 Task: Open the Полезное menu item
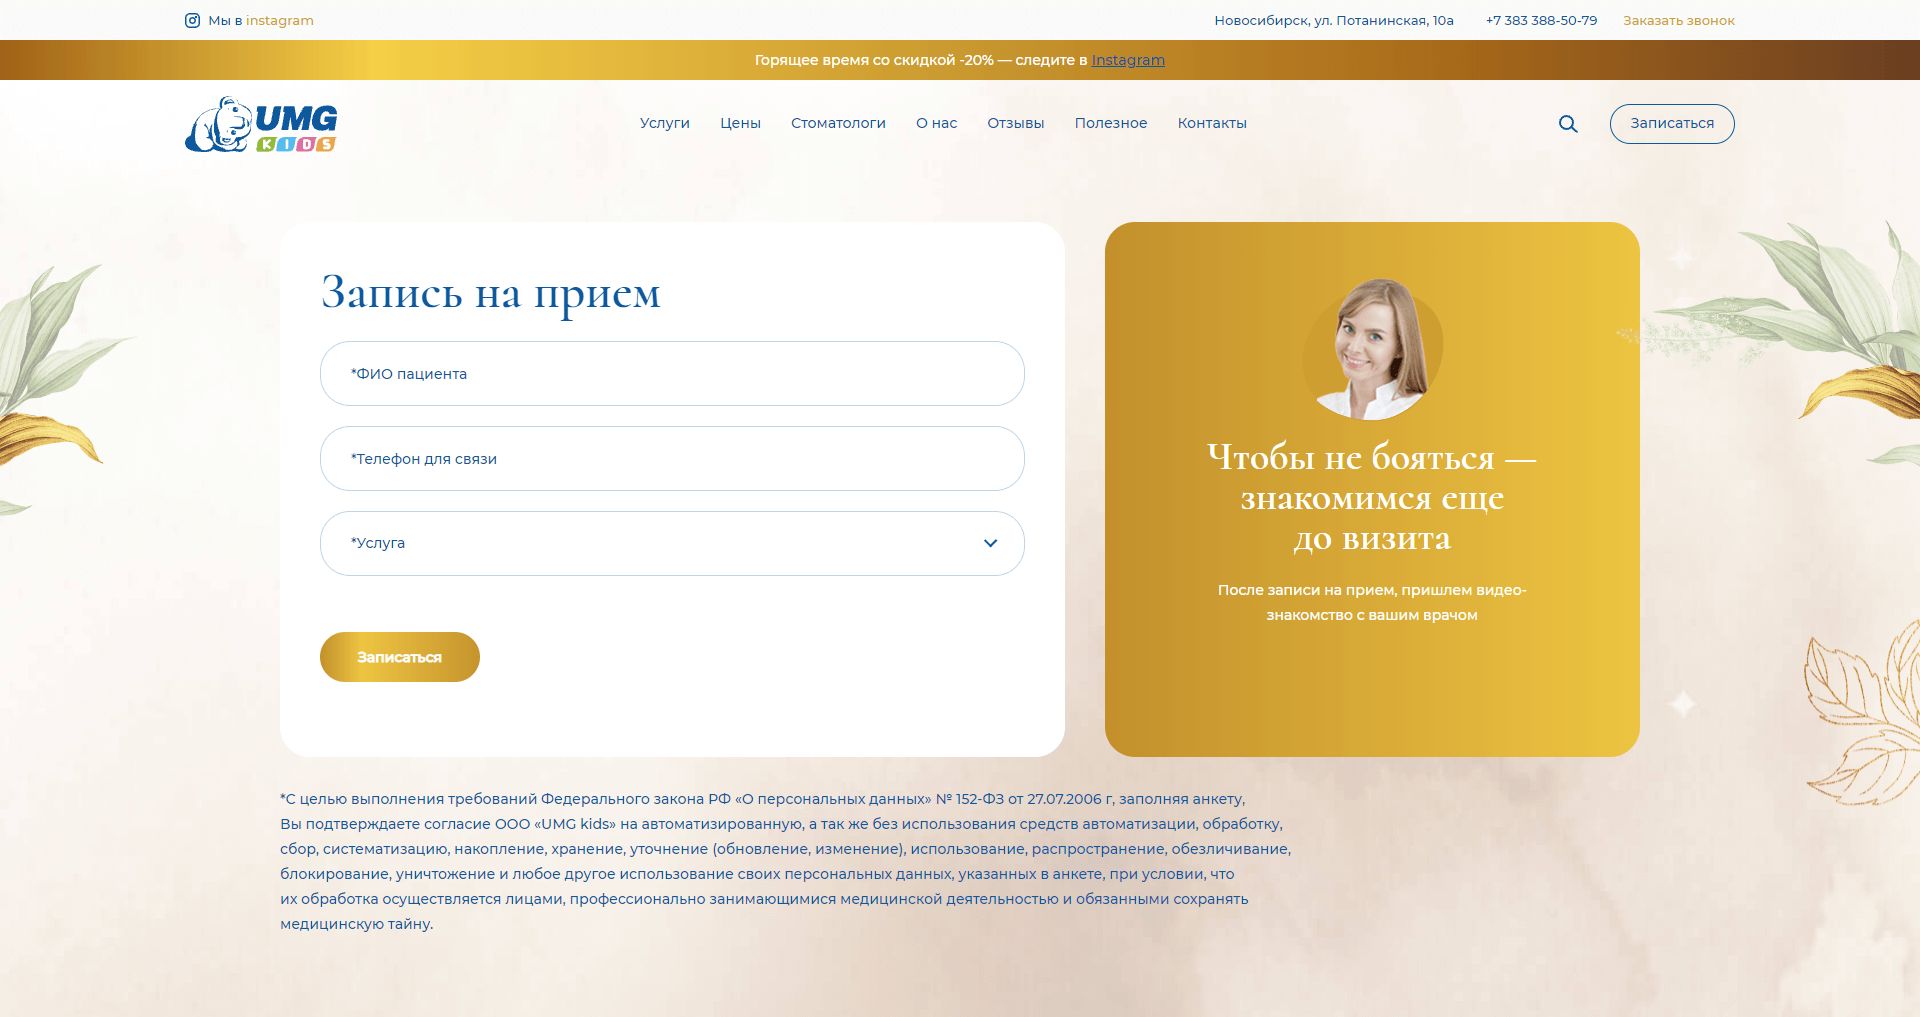click(1110, 123)
